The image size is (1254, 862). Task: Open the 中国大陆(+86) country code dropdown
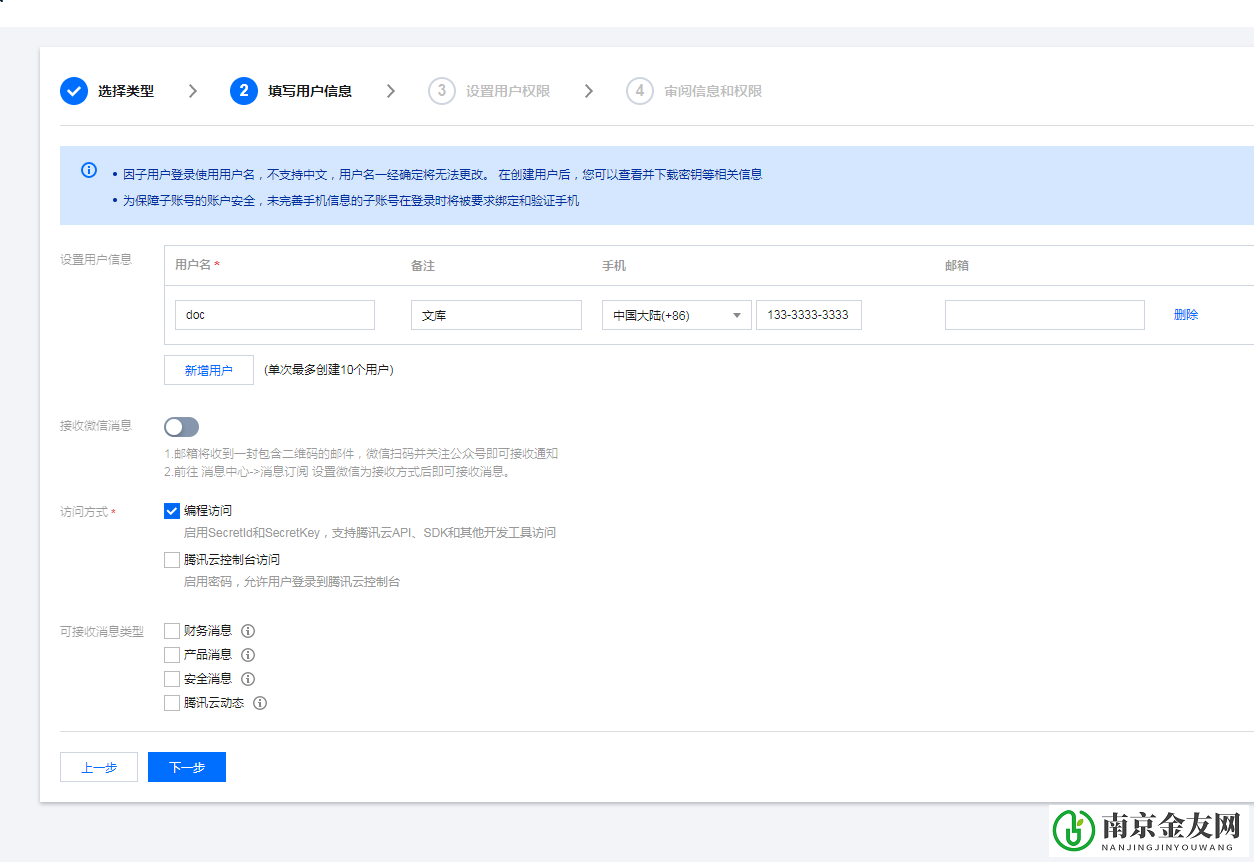(x=676, y=314)
